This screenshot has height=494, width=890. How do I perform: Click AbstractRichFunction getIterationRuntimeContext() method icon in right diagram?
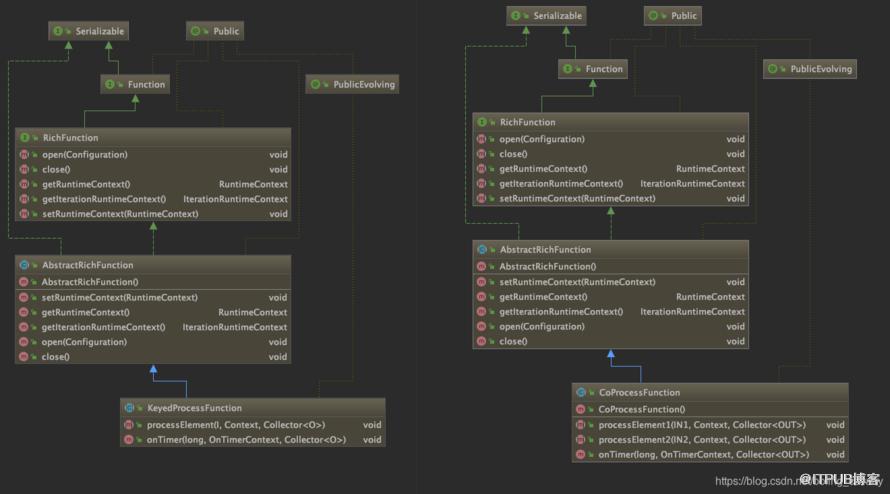point(481,312)
